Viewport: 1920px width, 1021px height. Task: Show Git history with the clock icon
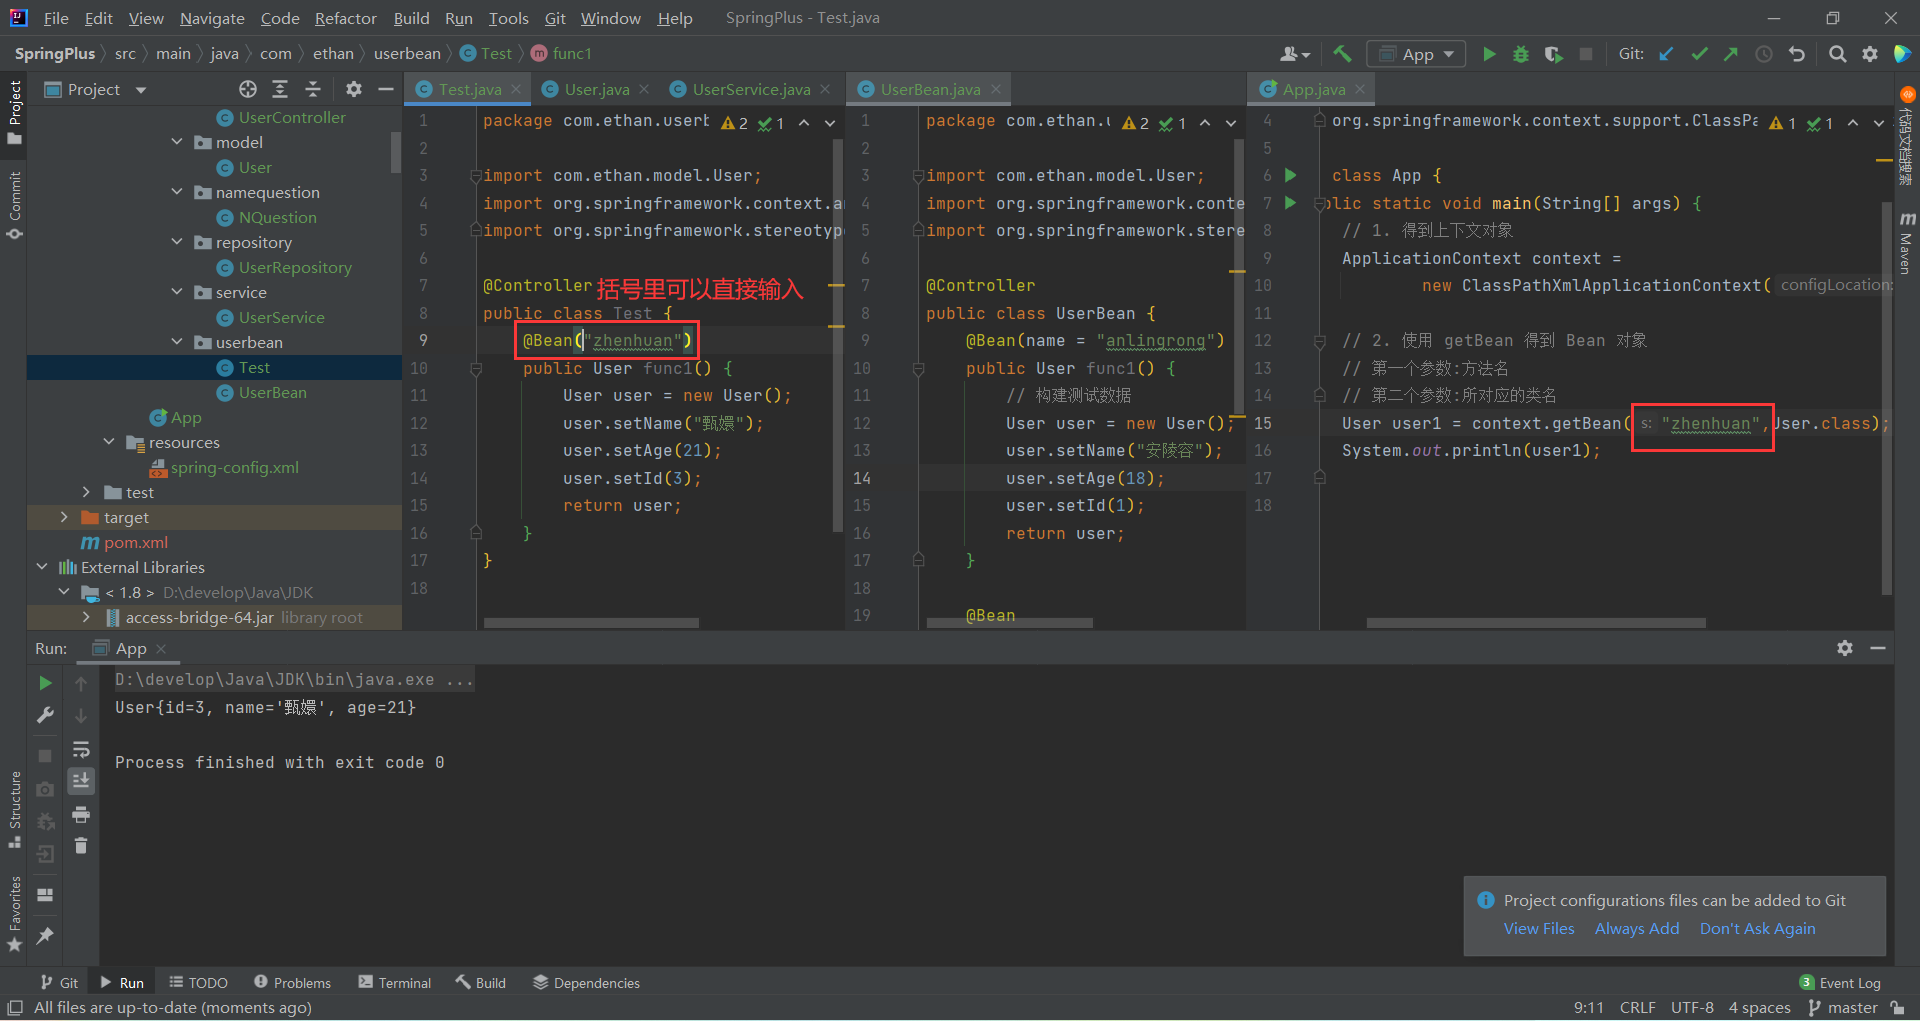[x=1764, y=54]
